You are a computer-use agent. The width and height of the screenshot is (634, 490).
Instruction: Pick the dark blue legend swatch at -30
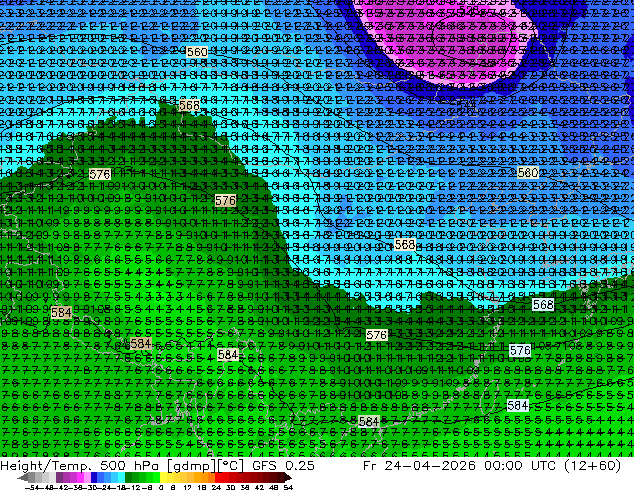[94, 477]
